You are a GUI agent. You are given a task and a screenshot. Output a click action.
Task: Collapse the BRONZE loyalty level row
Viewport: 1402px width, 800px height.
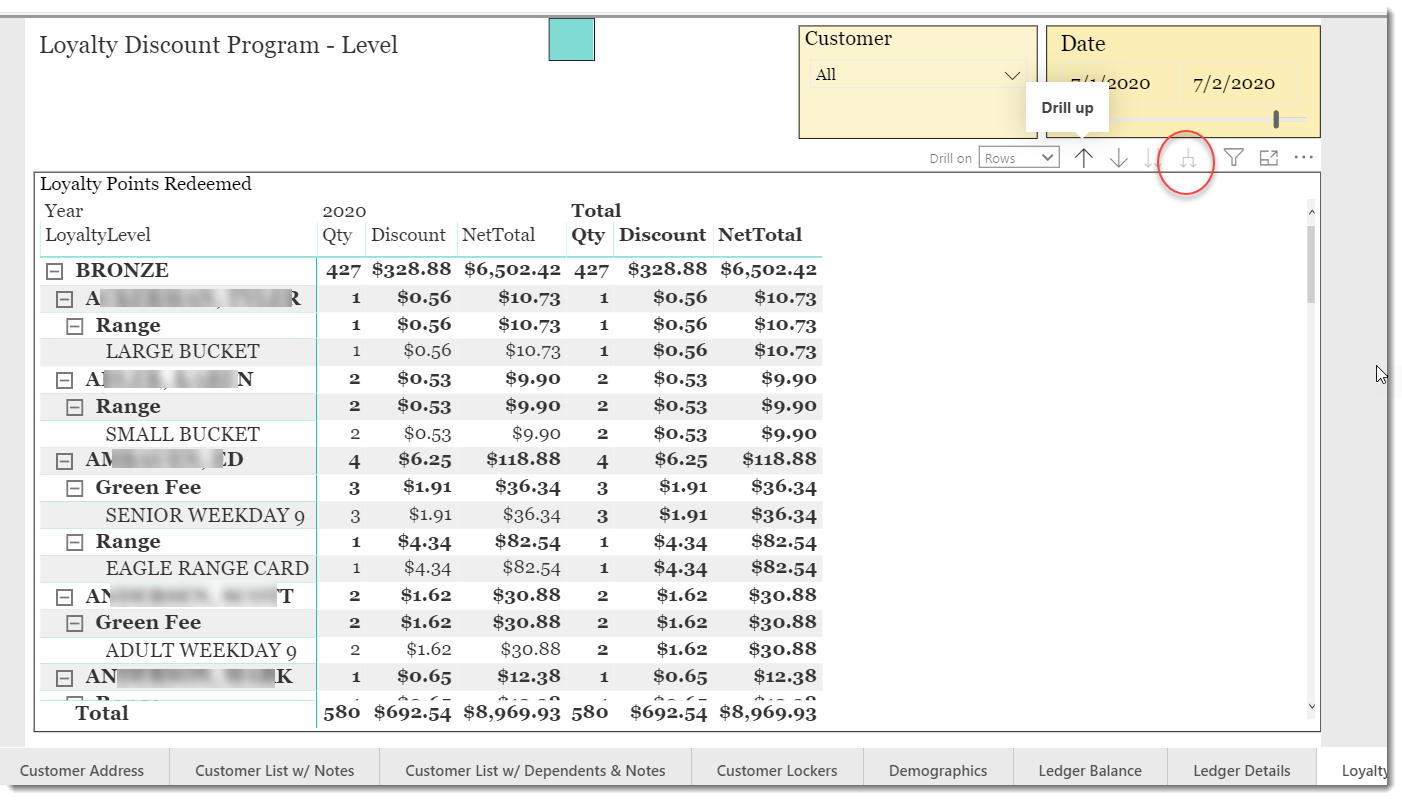coord(56,271)
